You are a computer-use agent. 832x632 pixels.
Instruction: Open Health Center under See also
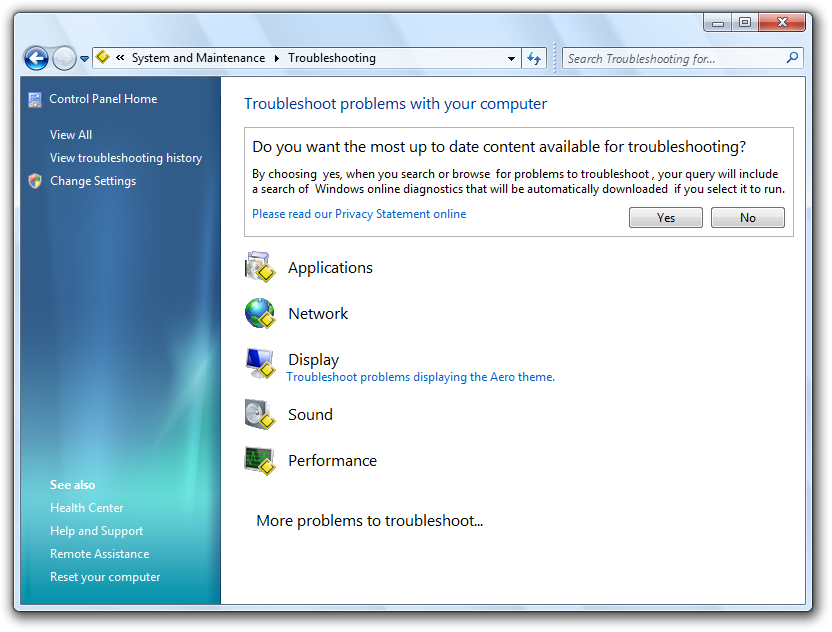coord(86,508)
